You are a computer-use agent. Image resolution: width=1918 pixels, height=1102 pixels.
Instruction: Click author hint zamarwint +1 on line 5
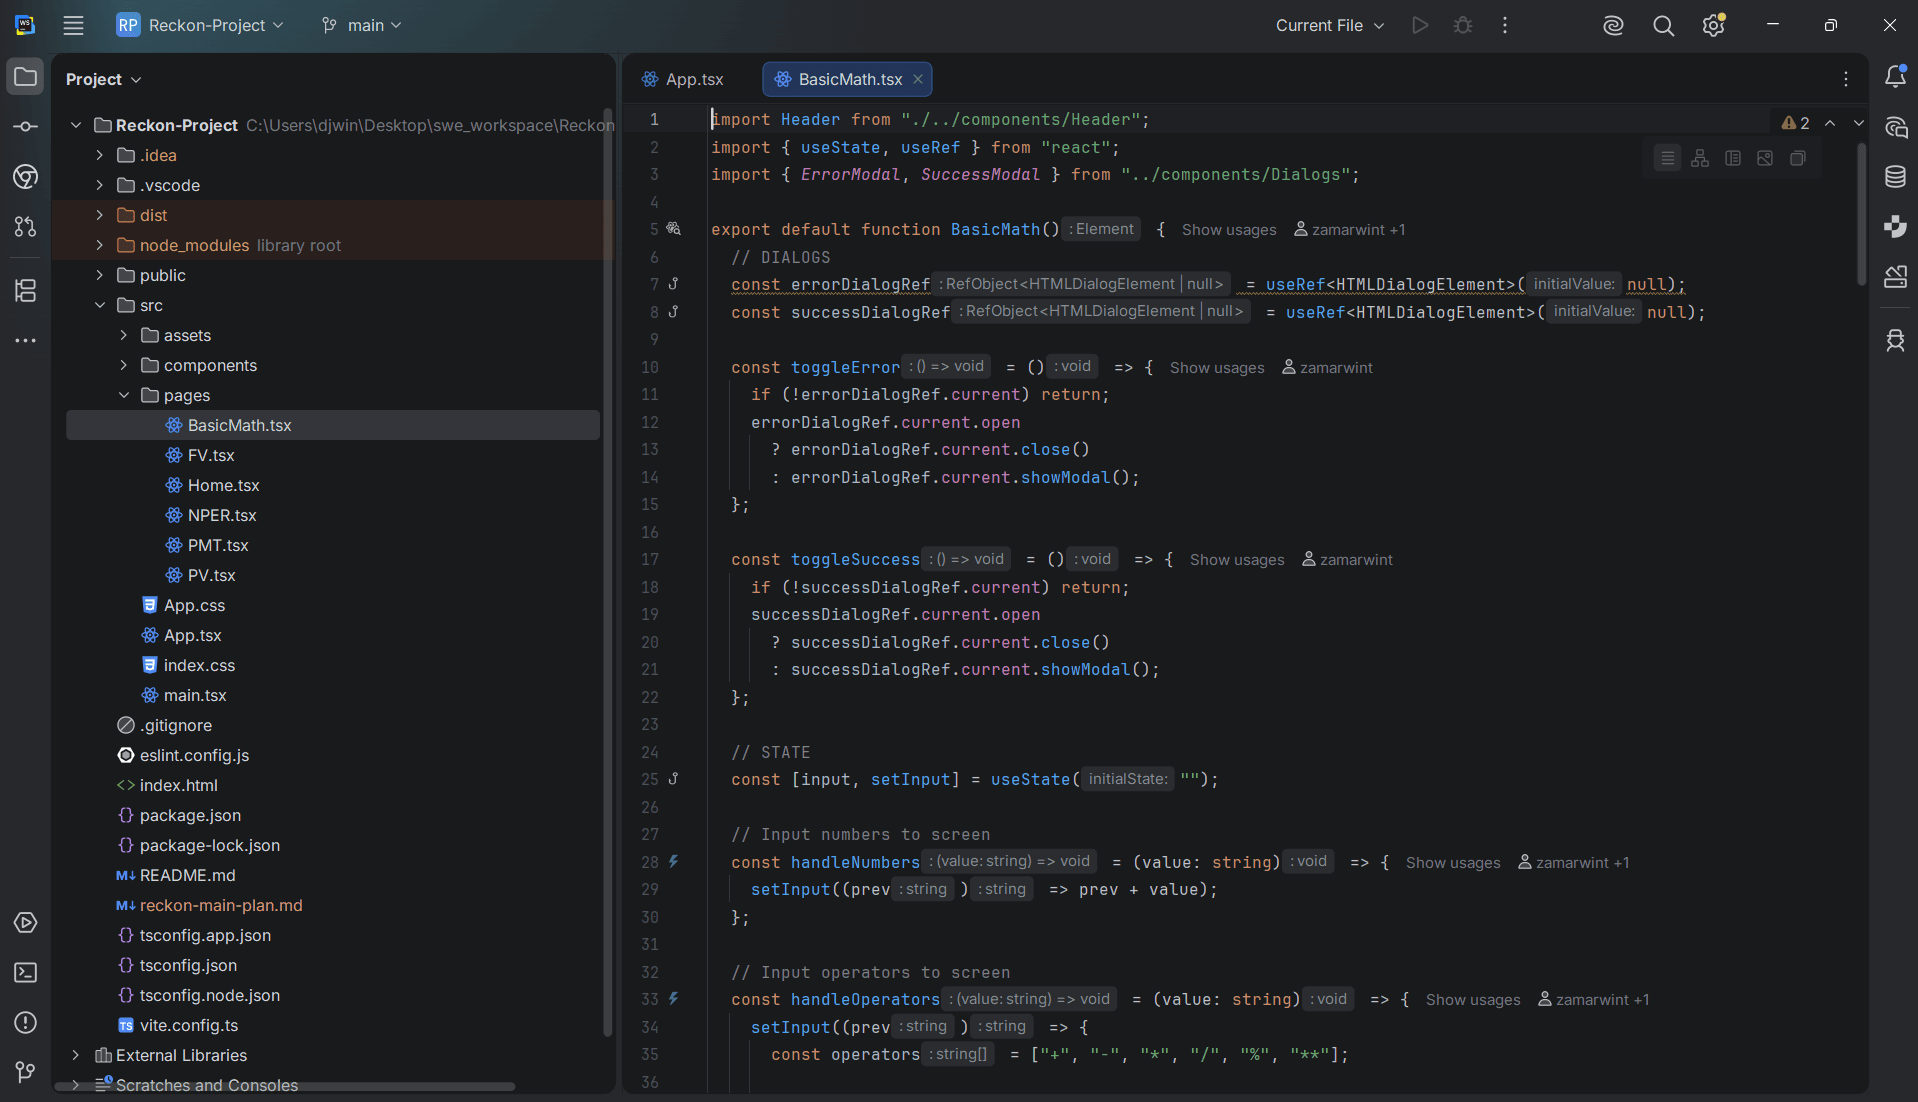click(1350, 230)
